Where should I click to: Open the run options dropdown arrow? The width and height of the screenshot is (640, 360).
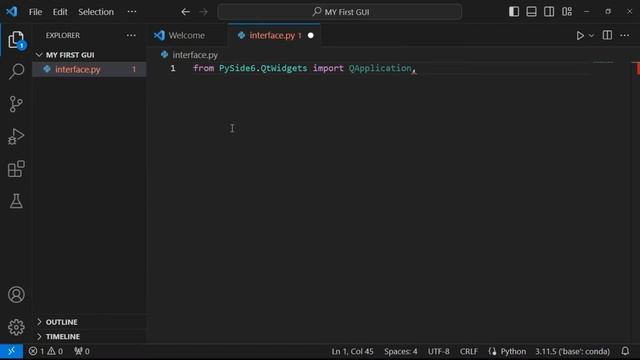tap(591, 36)
